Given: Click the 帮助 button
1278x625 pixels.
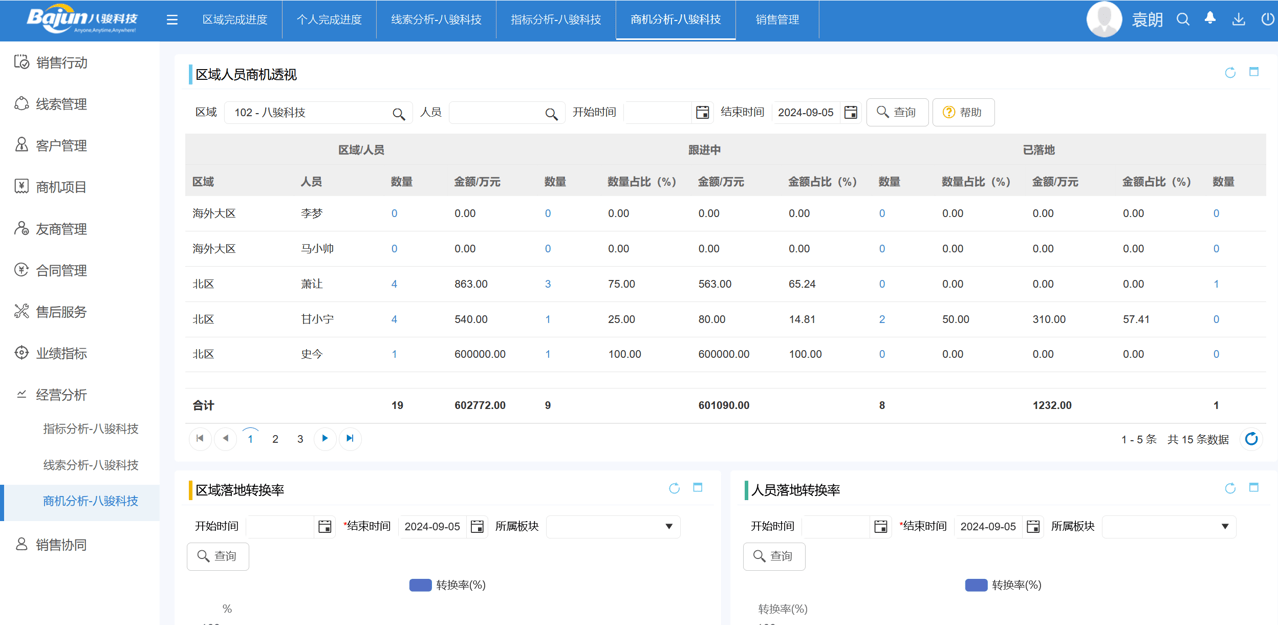Looking at the screenshot, I should click(x=963, y=112).
